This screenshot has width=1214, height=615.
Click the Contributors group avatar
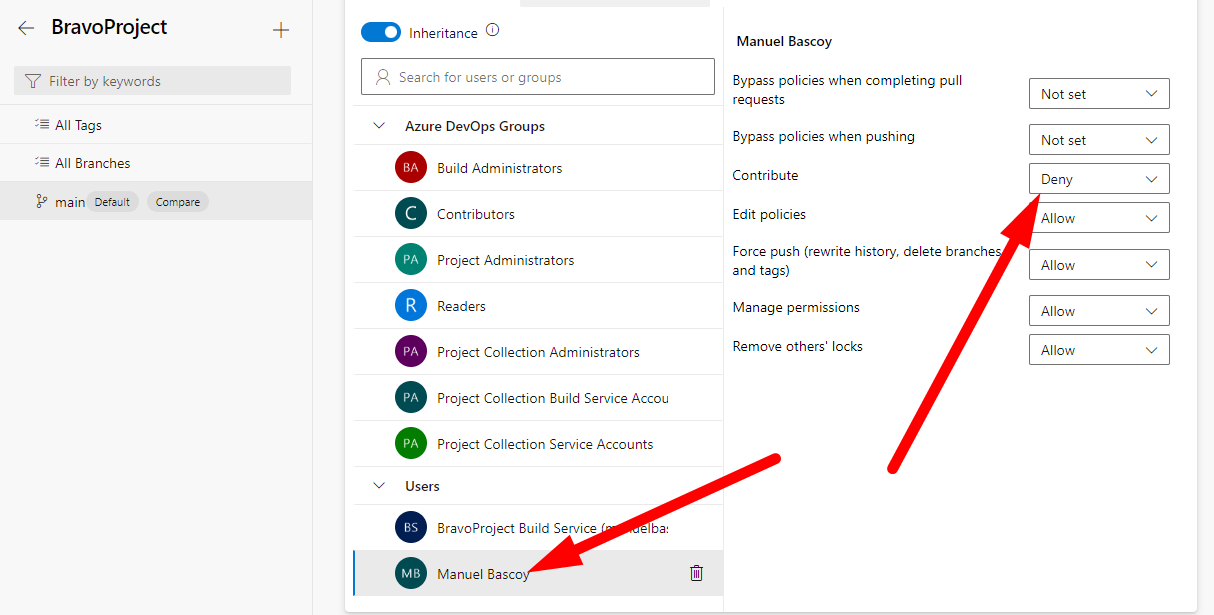(x=410, y=214)
